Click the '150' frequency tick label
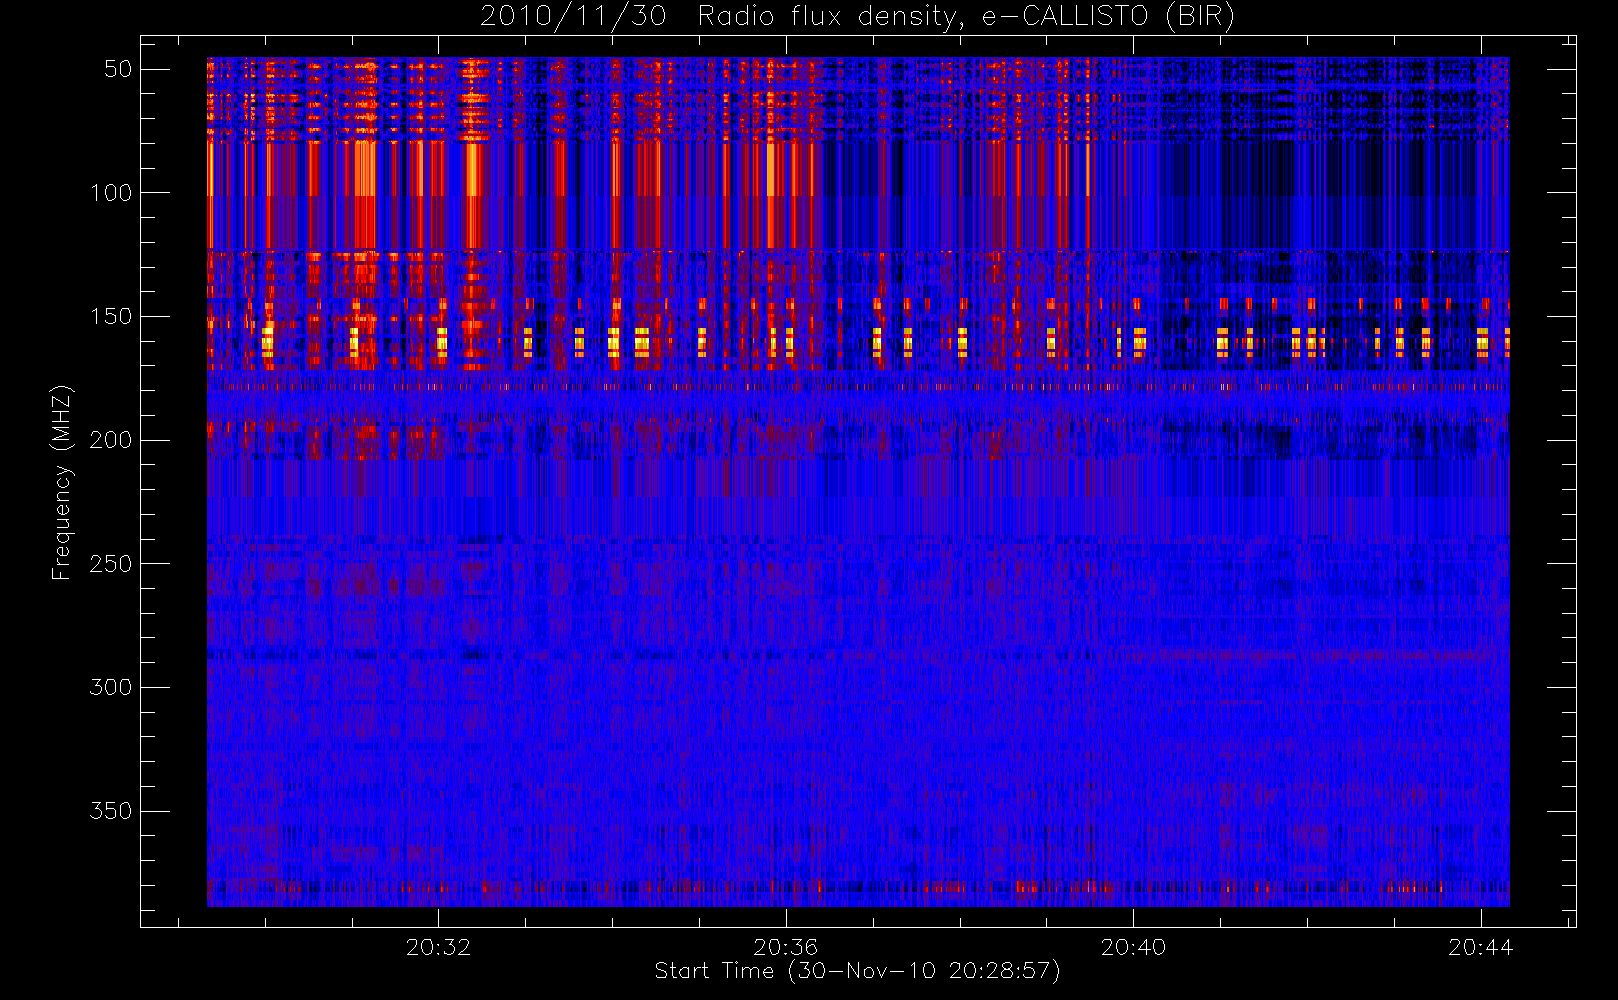 click(111, 316)
